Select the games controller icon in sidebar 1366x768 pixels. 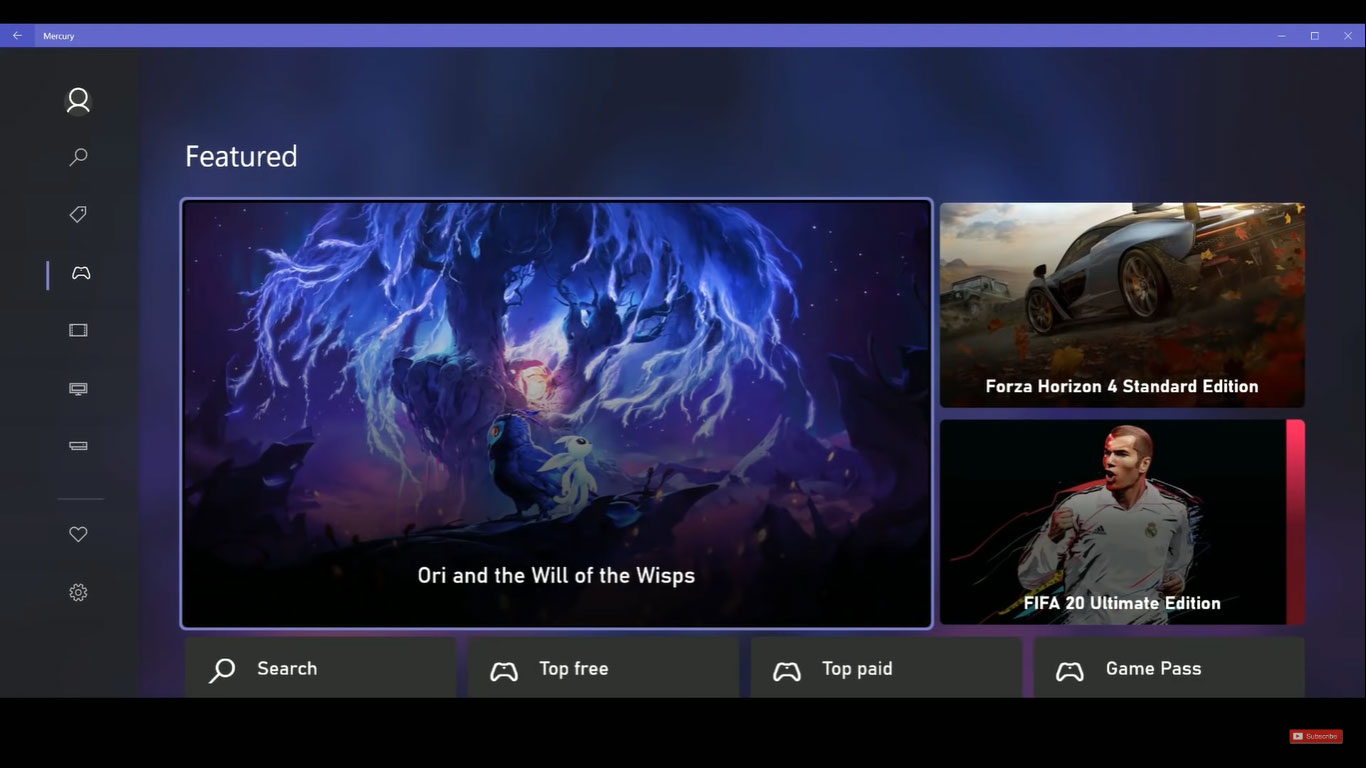click(80, 272)
